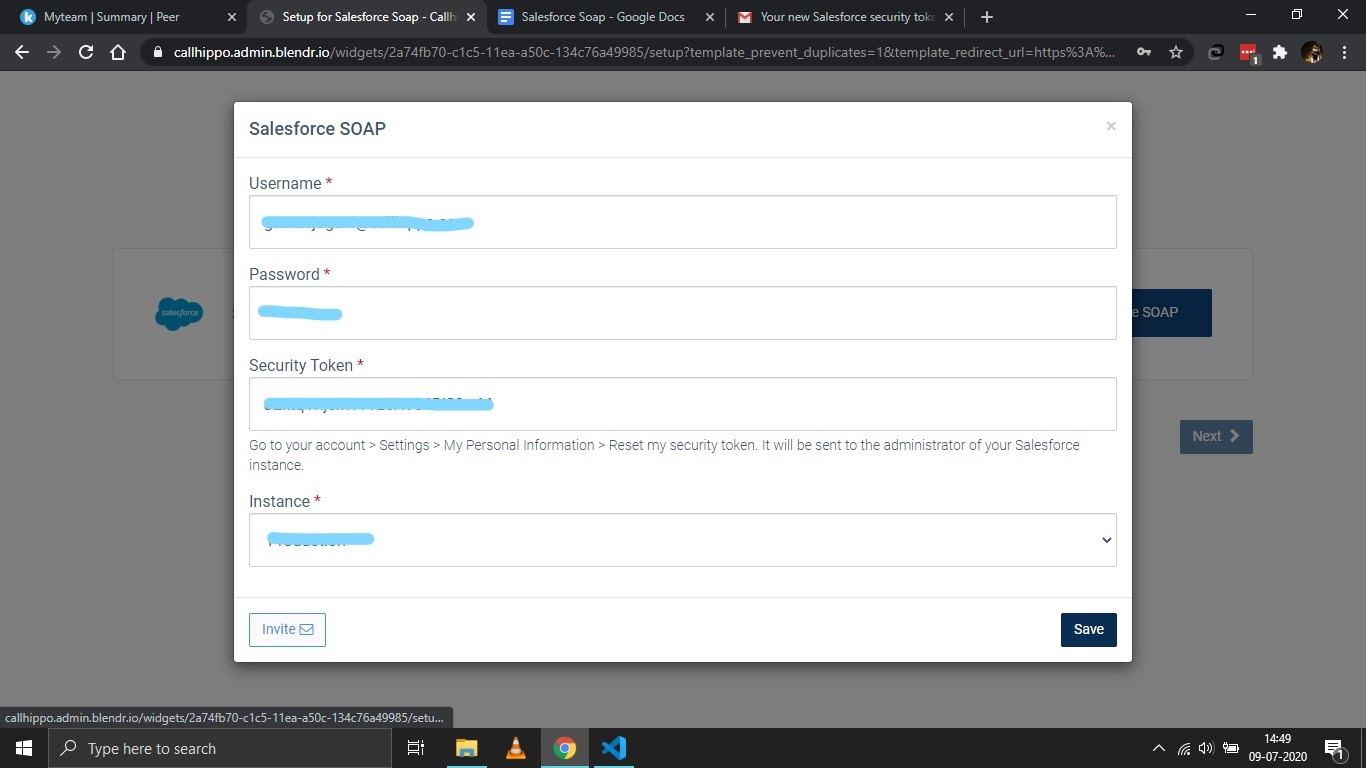1366x768 pixels.
Task: Open the Chrome profile avatar
Action: coord(1312,52)
